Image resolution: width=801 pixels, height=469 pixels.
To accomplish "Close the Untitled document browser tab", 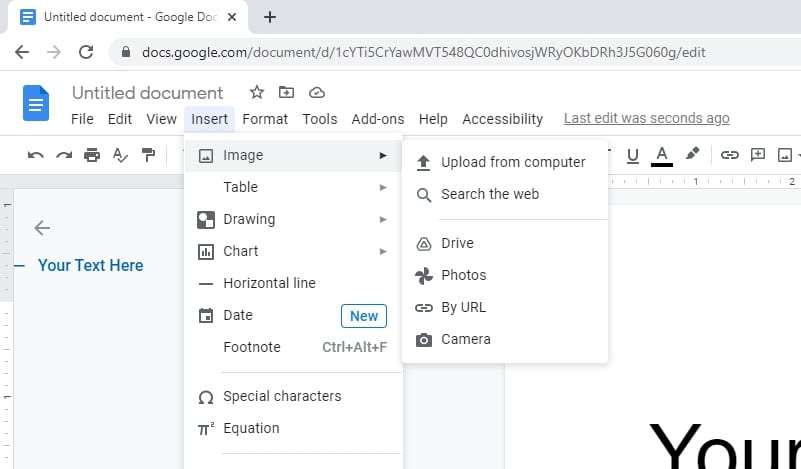I will point(231,17).
